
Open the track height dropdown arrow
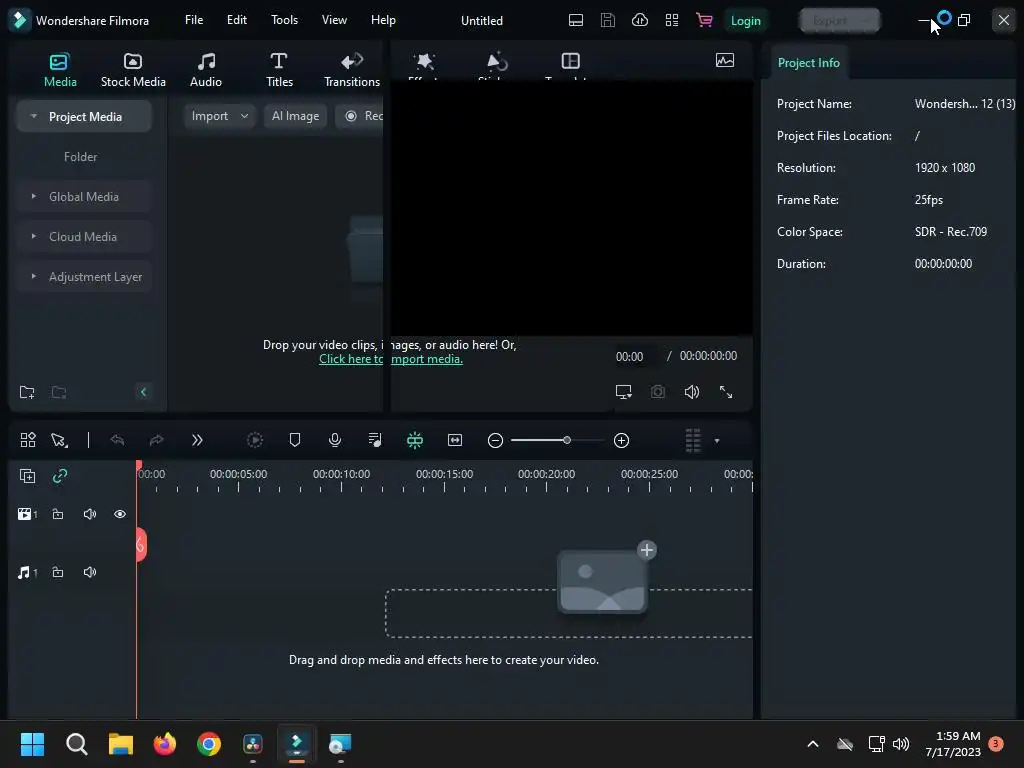coord(716,441)
